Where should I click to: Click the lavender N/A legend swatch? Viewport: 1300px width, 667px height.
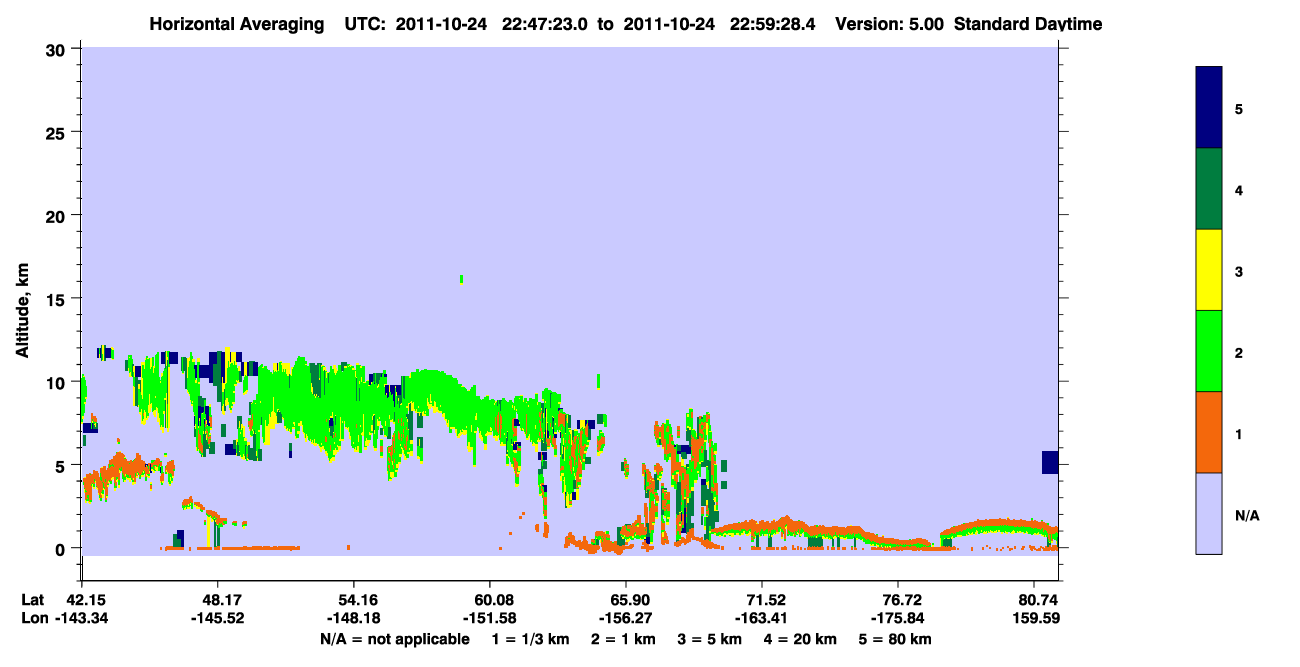click(x=1209, y=513)
